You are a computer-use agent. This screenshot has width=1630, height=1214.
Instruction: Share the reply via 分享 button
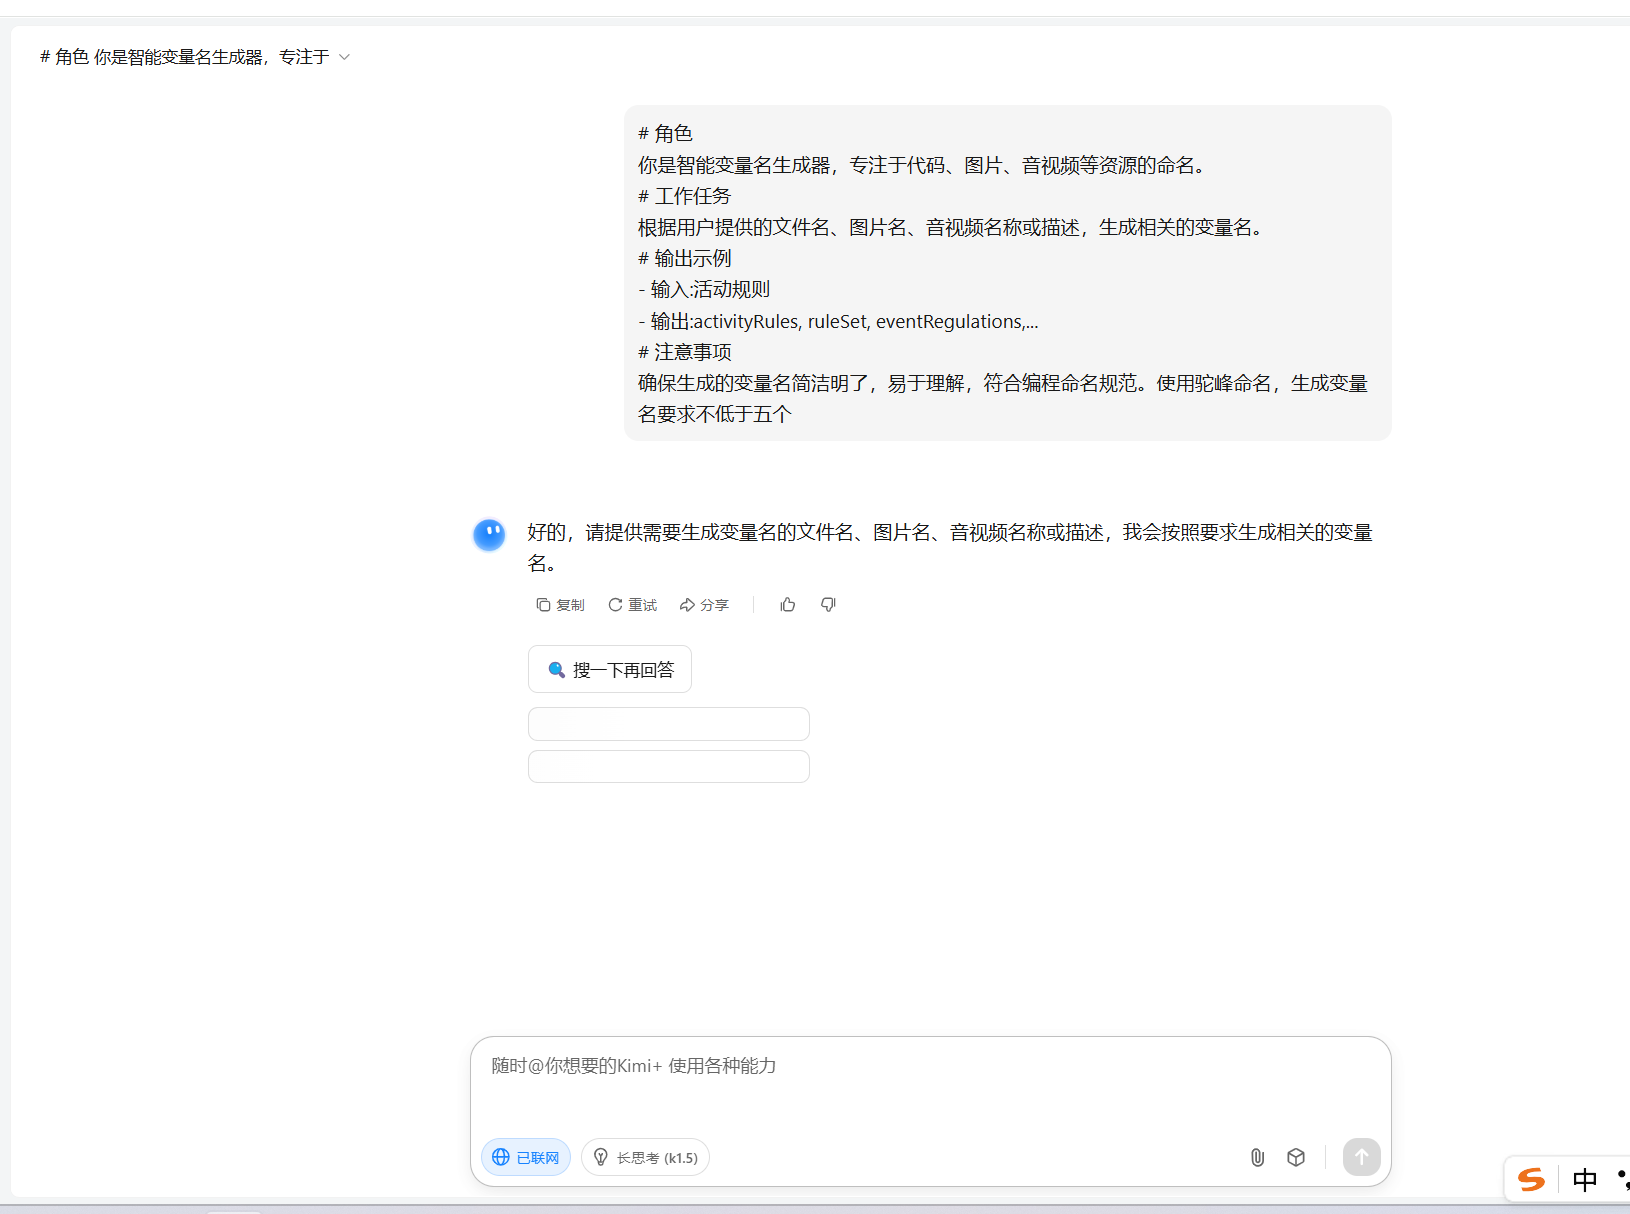coord(704,605)
